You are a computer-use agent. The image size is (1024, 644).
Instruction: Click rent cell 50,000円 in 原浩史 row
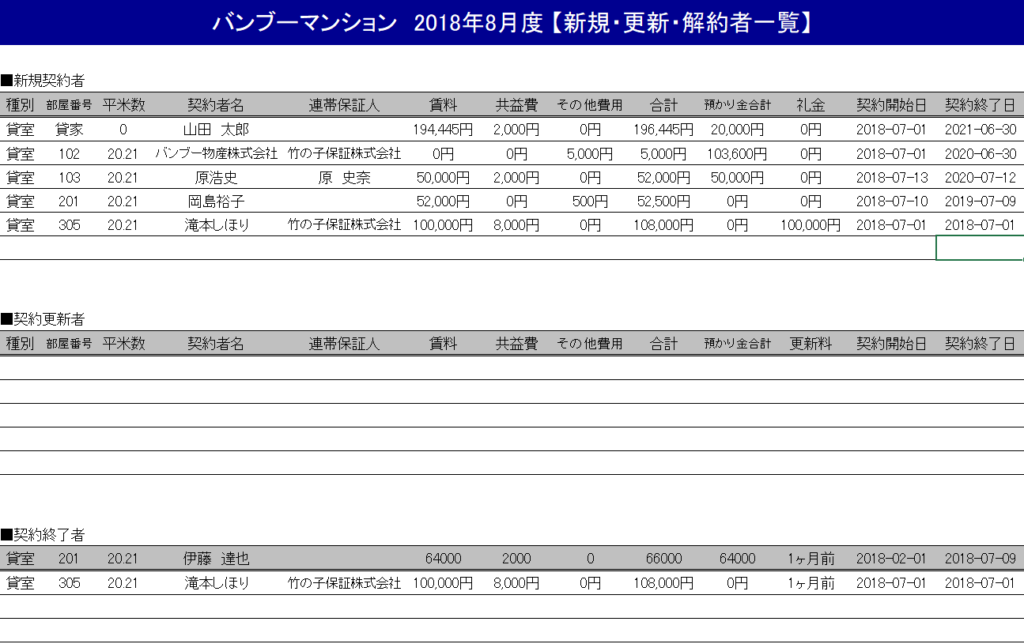point(443,178)
